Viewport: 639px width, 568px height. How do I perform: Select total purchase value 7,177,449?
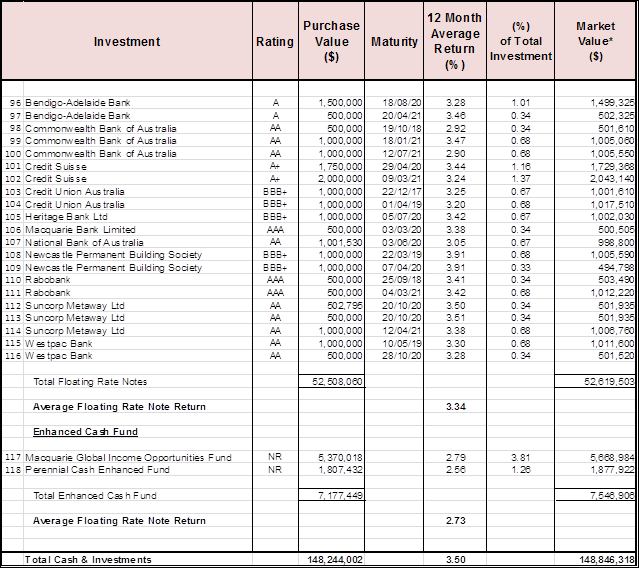click(340, 496)
